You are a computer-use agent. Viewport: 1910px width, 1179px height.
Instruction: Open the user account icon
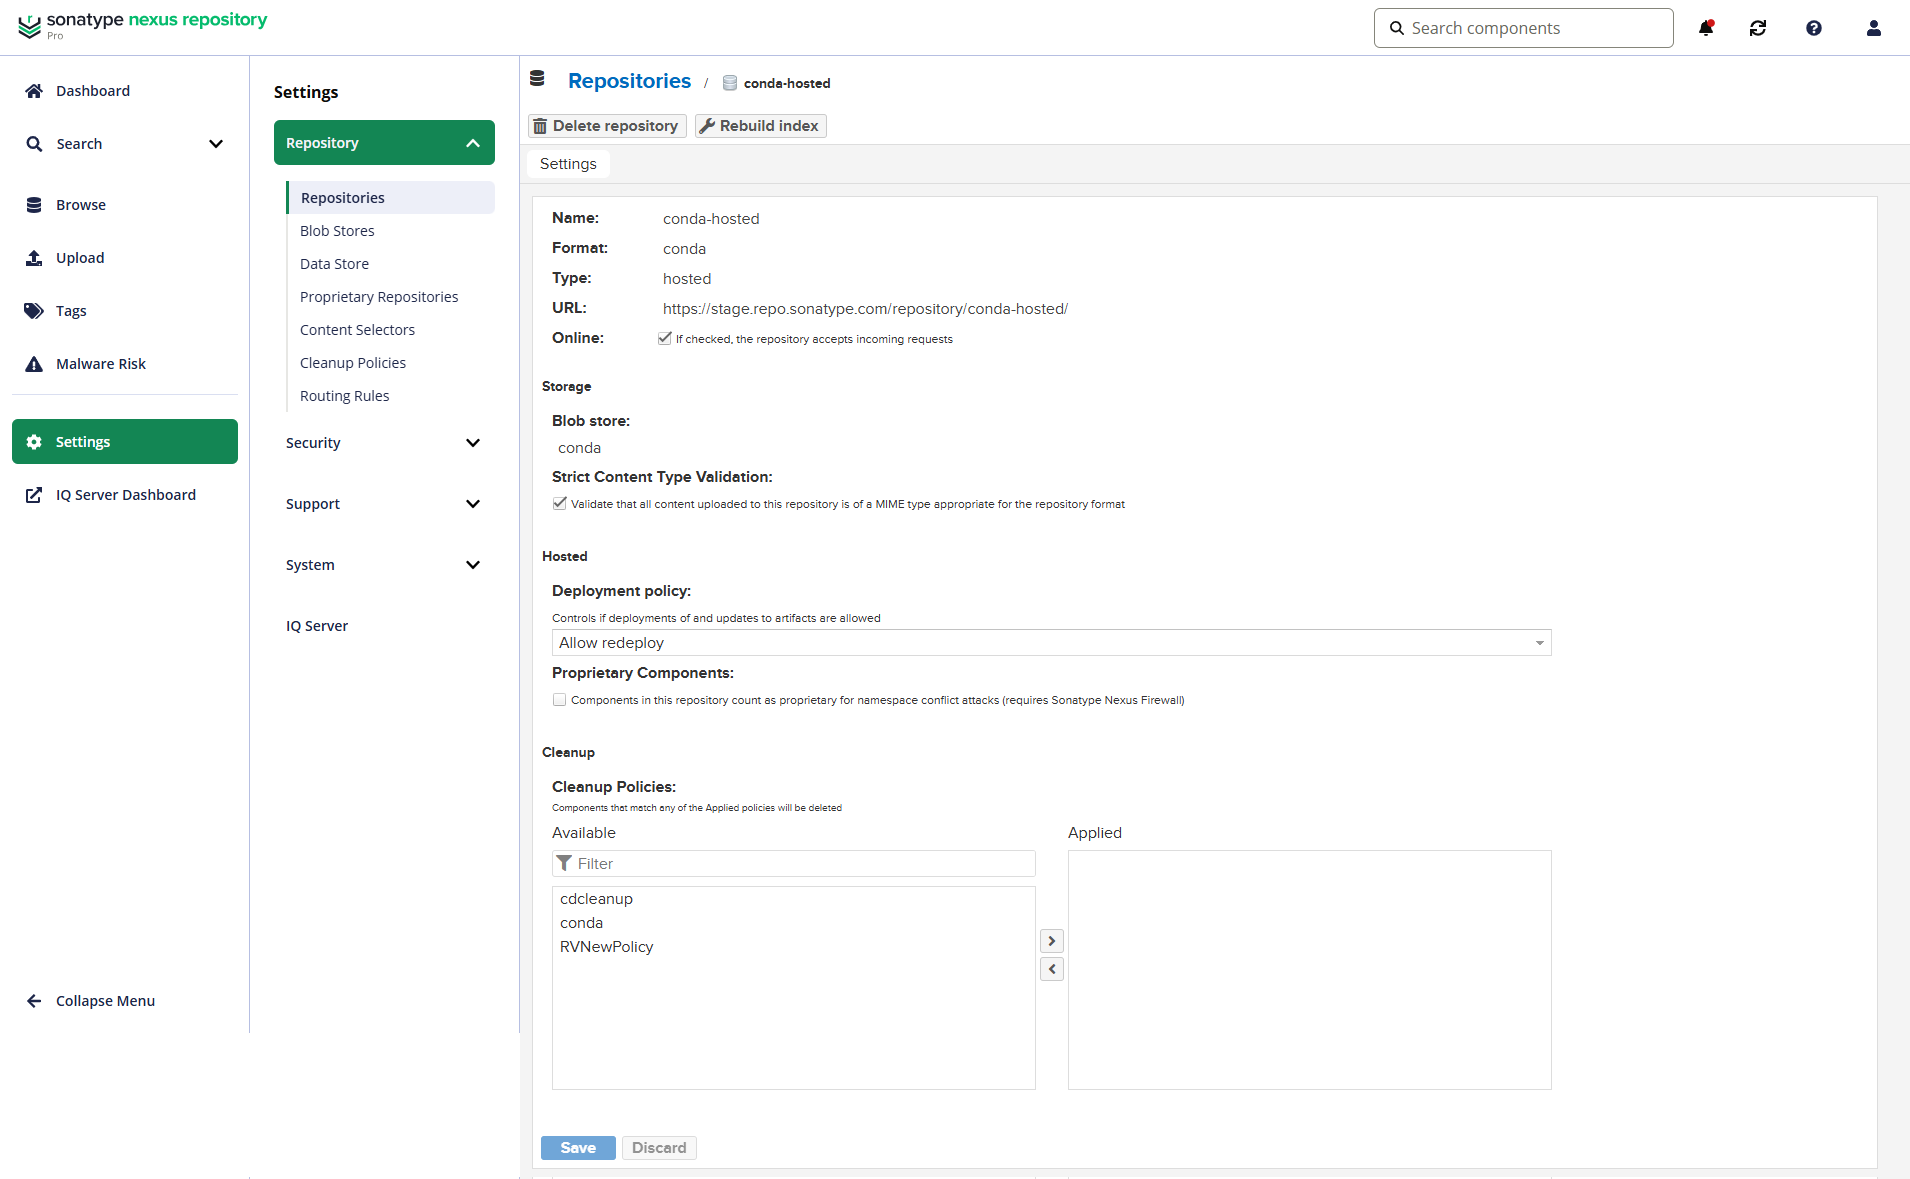coord(1874,28)
